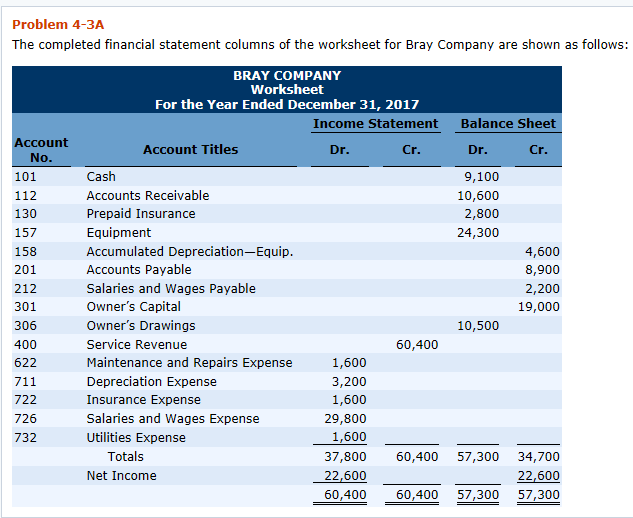Click account number 301
The image size is (633, 518).
click(x=25, y=307)
